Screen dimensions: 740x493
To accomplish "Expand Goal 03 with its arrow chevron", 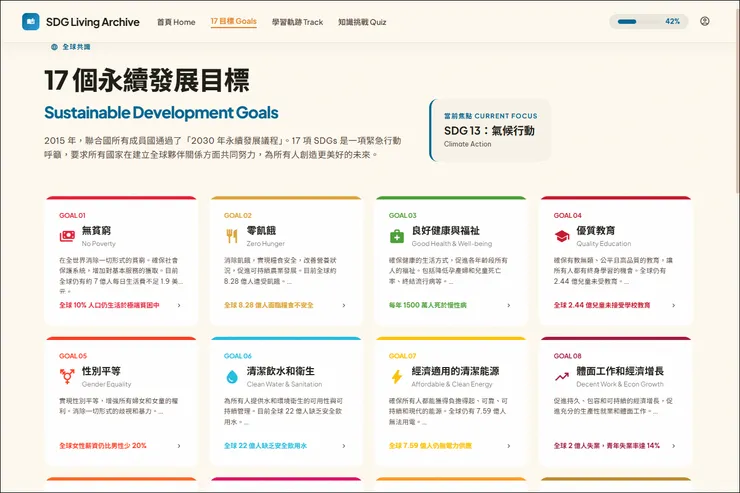I will (x=508, y=305).
